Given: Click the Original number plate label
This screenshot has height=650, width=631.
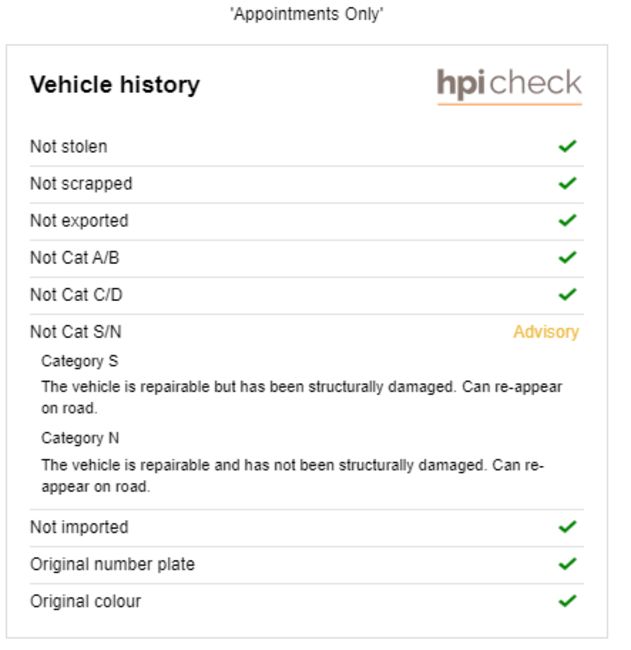Looking at the screenshot, I should tap(112, 565).
